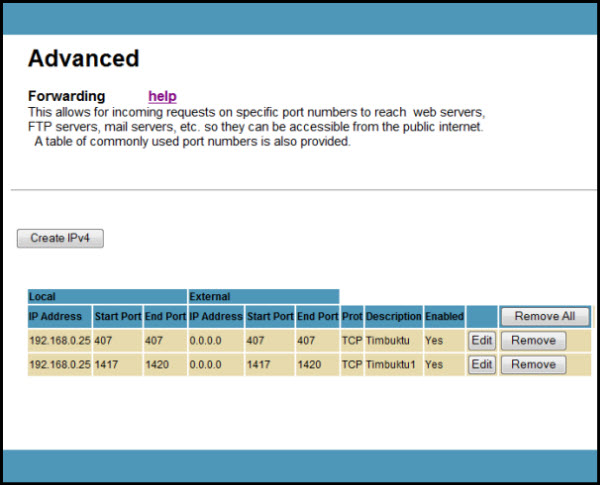Click the Local group header in table

click(43, 296)
